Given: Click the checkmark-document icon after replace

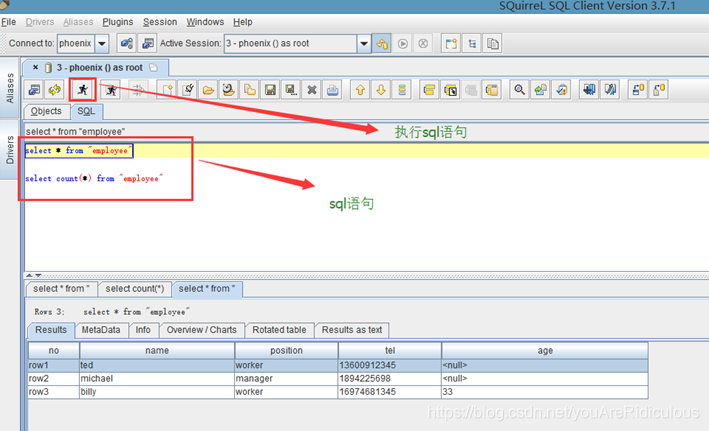Looking at the screenshot, I should click(561, 90).
